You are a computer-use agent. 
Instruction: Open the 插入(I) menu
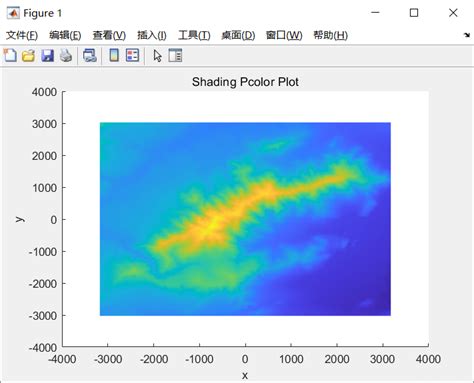(152, 35)
